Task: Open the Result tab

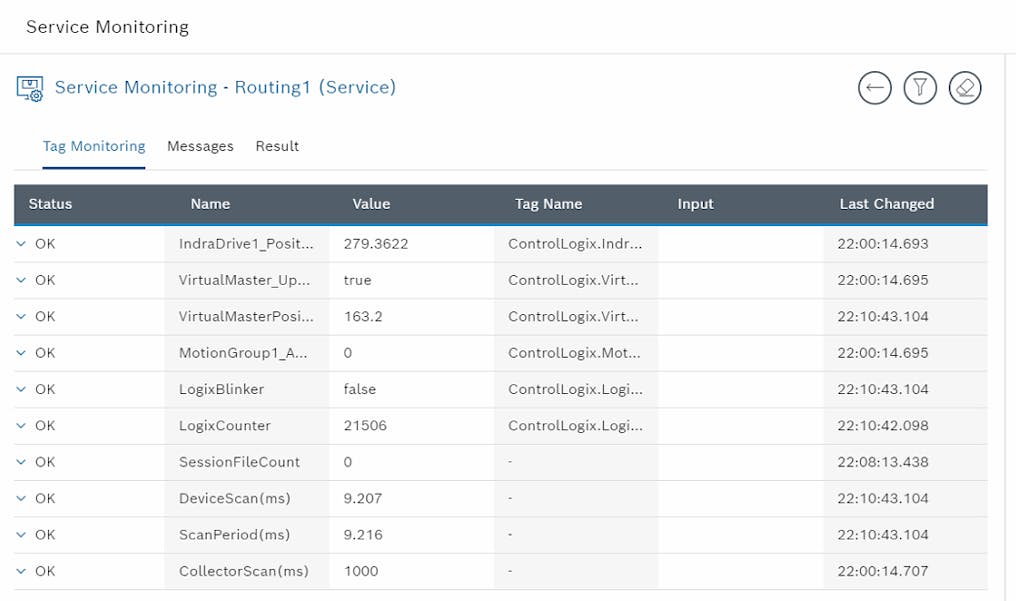Action: (277, 146)
